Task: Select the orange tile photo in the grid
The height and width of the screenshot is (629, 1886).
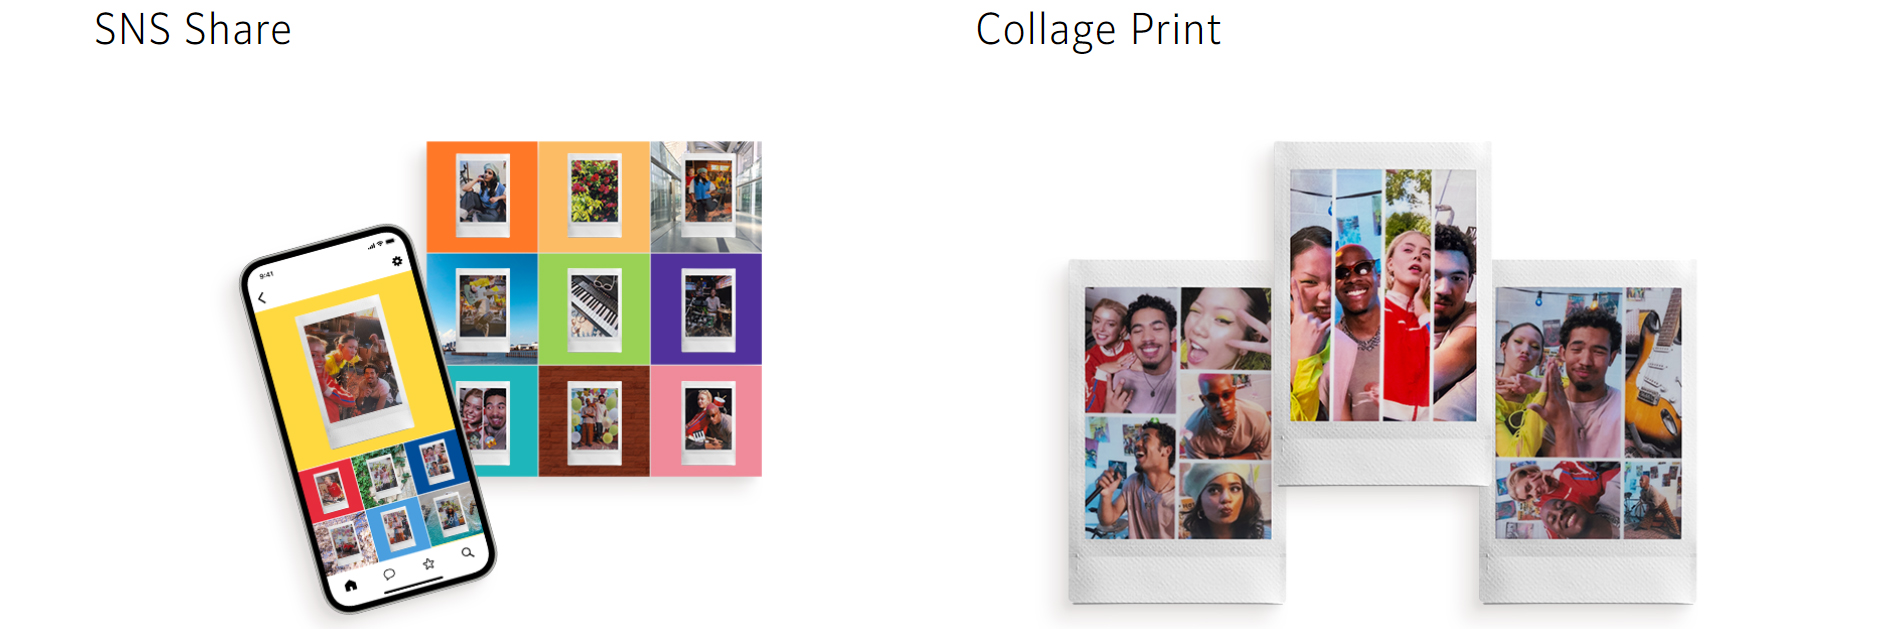Action: pyautogui.click(x=482, y=196)
